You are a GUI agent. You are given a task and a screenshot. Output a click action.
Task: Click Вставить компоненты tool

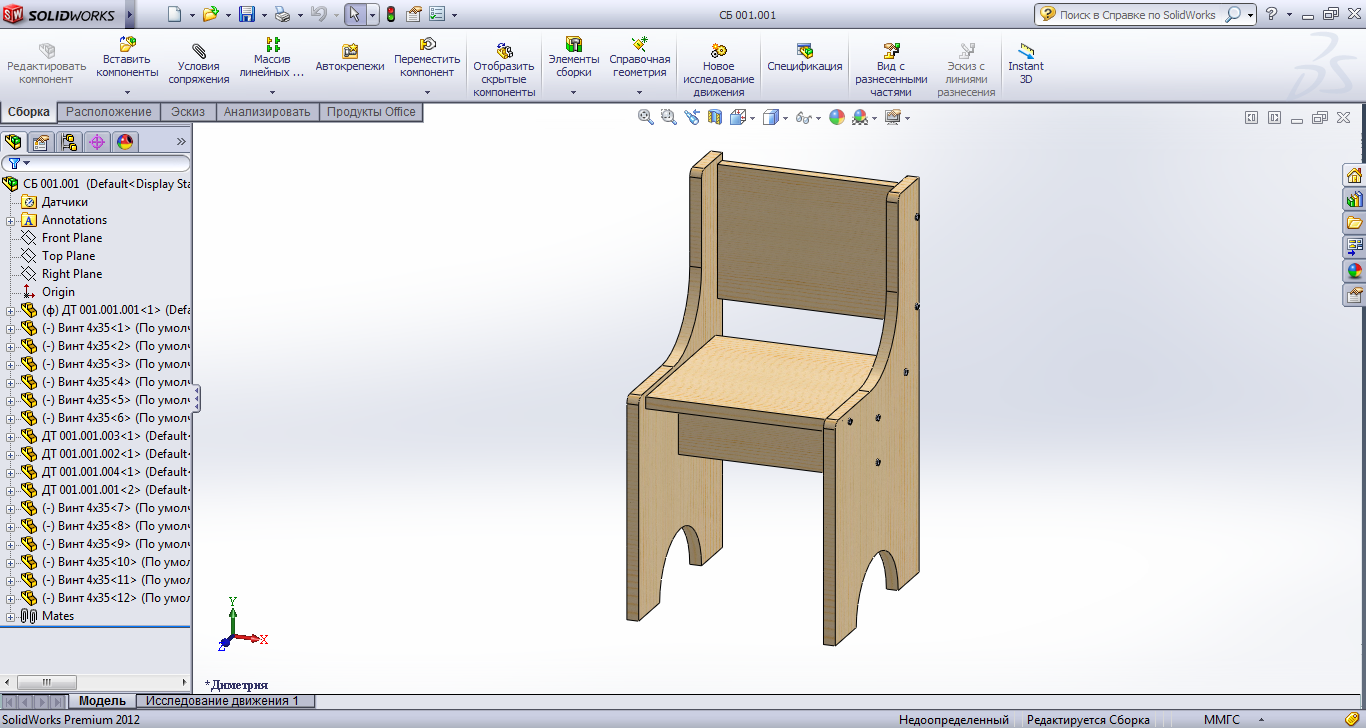pos(127,58)
